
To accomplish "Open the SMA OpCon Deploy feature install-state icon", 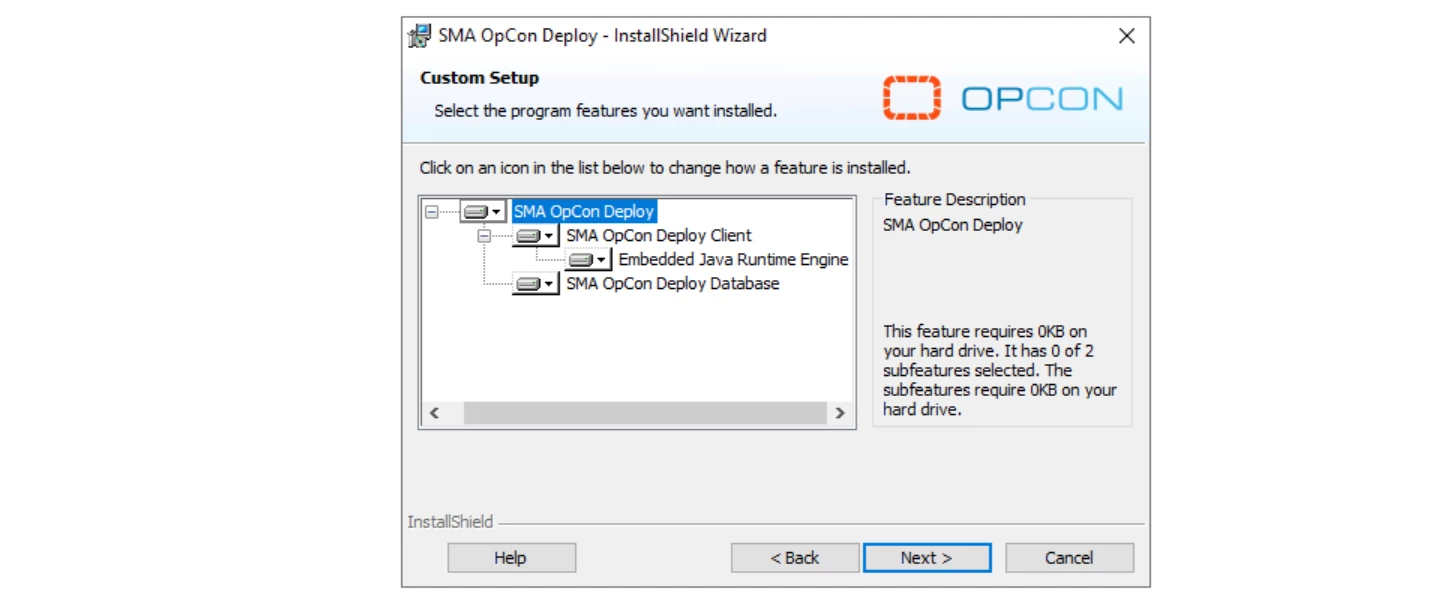I will click(x=484, y=212).
